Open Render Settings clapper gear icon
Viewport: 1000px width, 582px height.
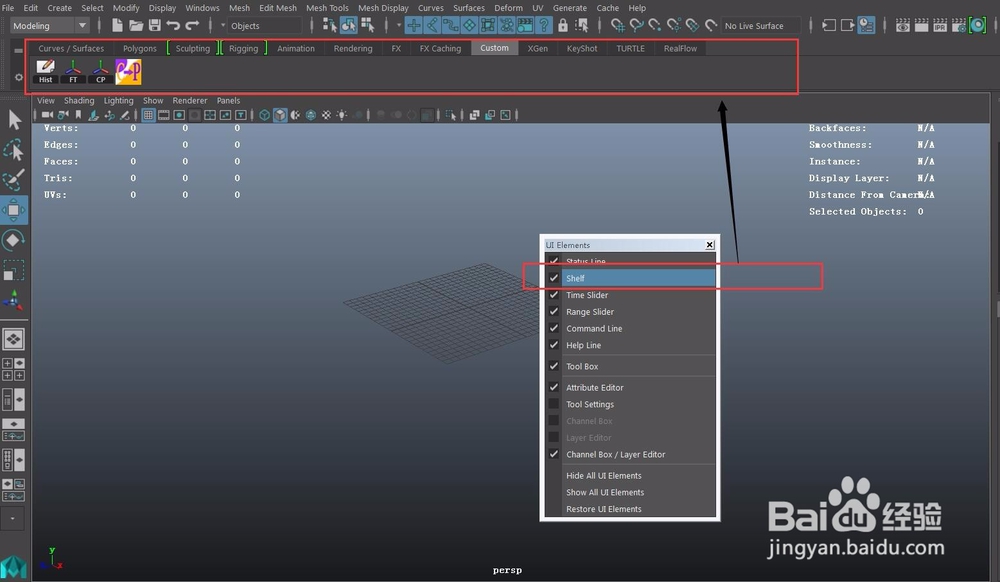[x=959, y=25]
